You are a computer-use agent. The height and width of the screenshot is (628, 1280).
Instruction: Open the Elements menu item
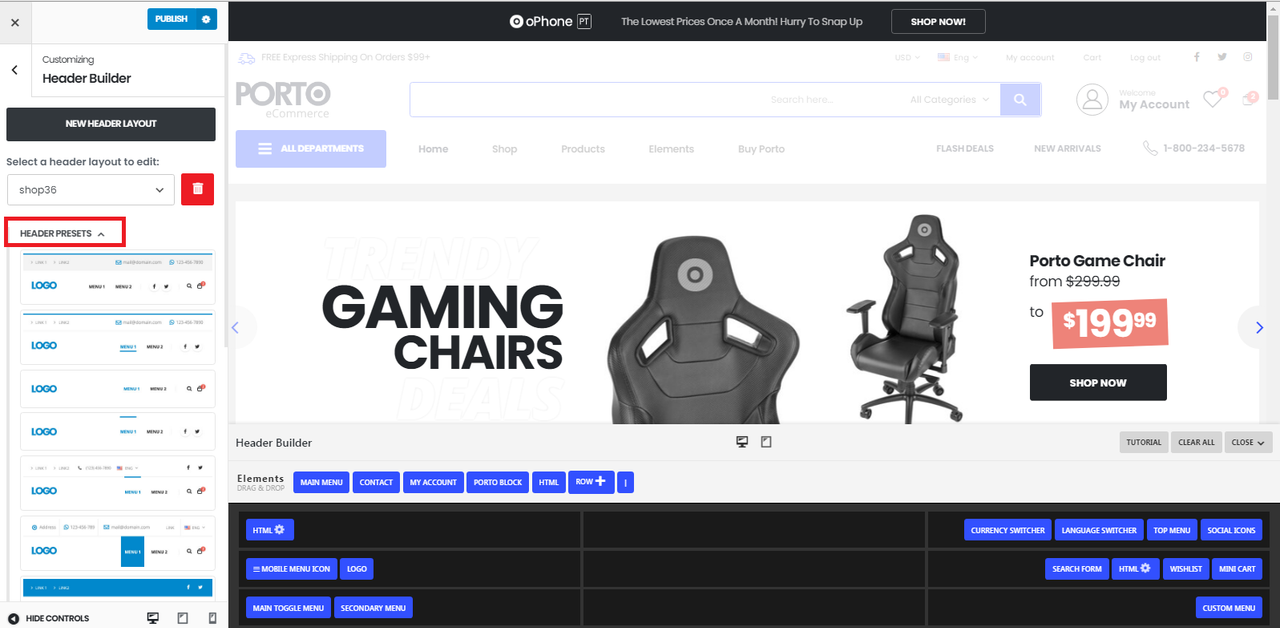click(x=671, y=149)
